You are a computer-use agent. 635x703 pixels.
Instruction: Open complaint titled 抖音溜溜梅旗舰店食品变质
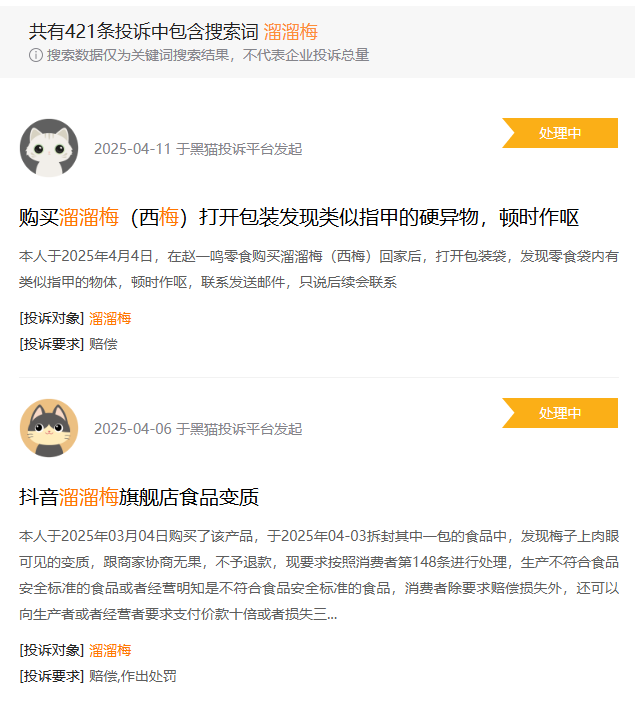point(139,497)
